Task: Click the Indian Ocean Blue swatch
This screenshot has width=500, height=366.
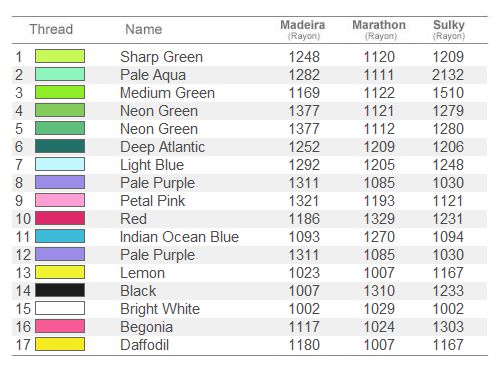Action: 60,236
